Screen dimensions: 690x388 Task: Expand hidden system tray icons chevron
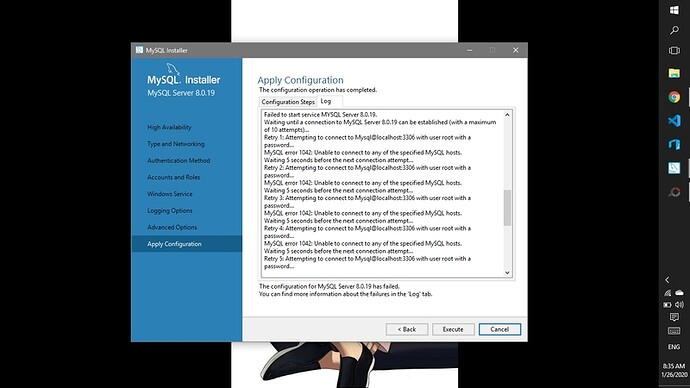pos(668,280)
